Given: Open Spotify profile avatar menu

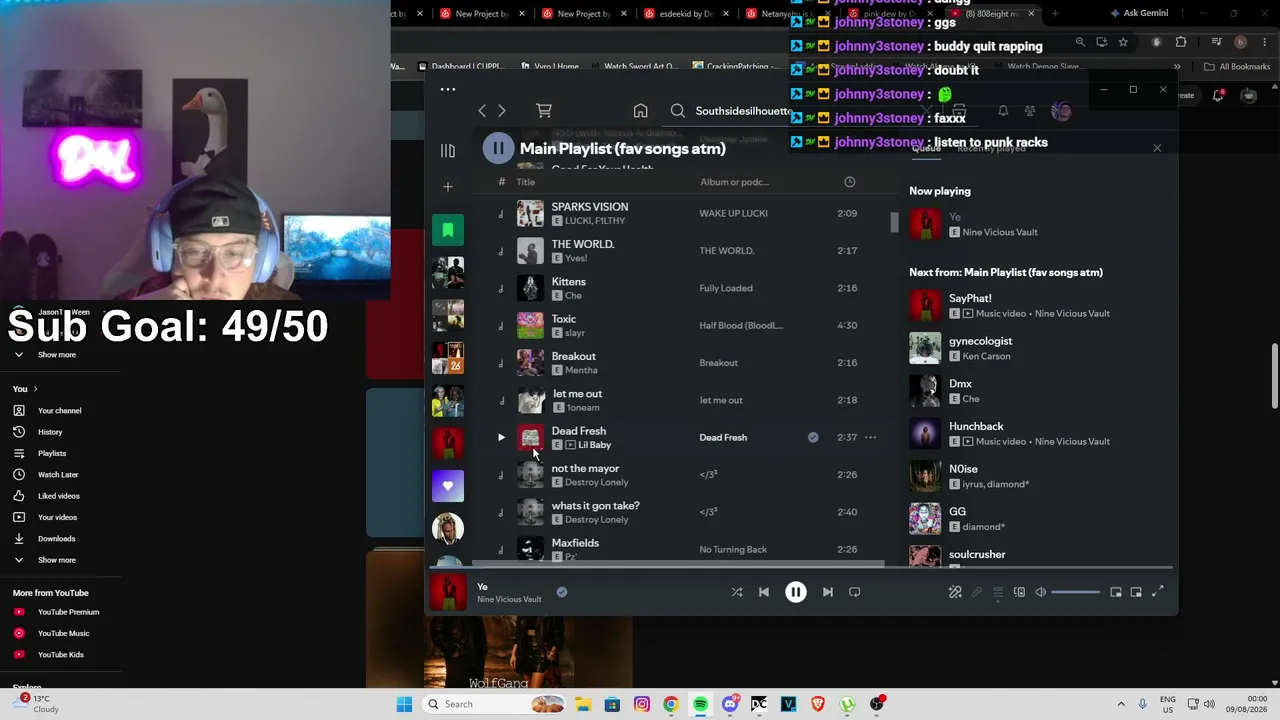Looking at the screenshot, I should click(1061, 111).
